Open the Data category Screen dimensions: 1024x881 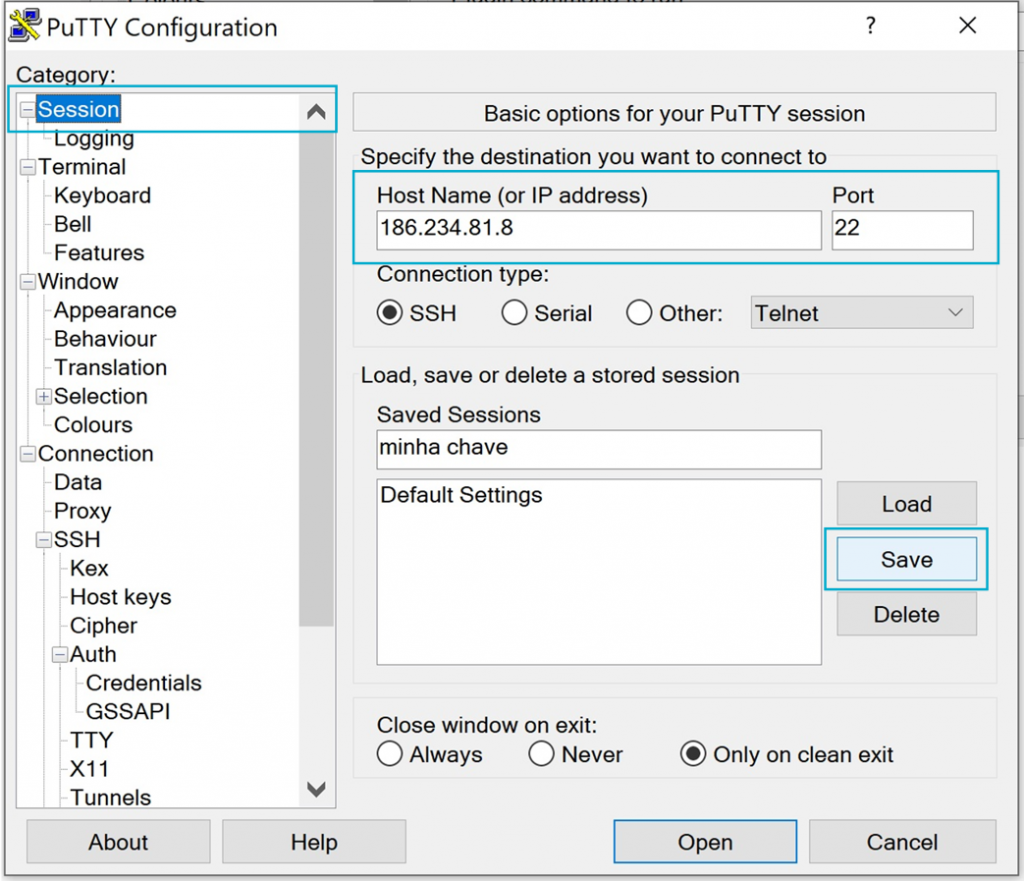[78, 483]
